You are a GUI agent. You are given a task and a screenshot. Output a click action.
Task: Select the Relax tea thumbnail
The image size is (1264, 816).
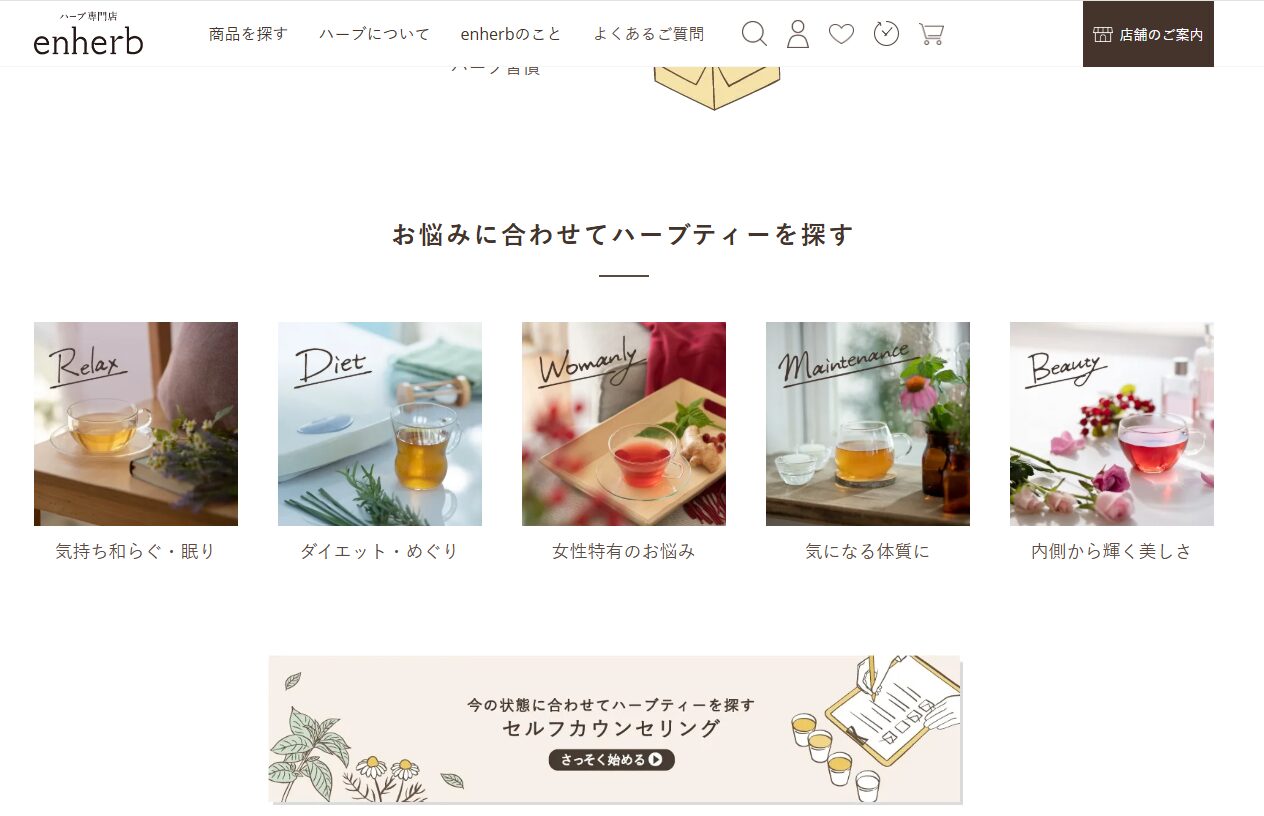coord(136,424)
